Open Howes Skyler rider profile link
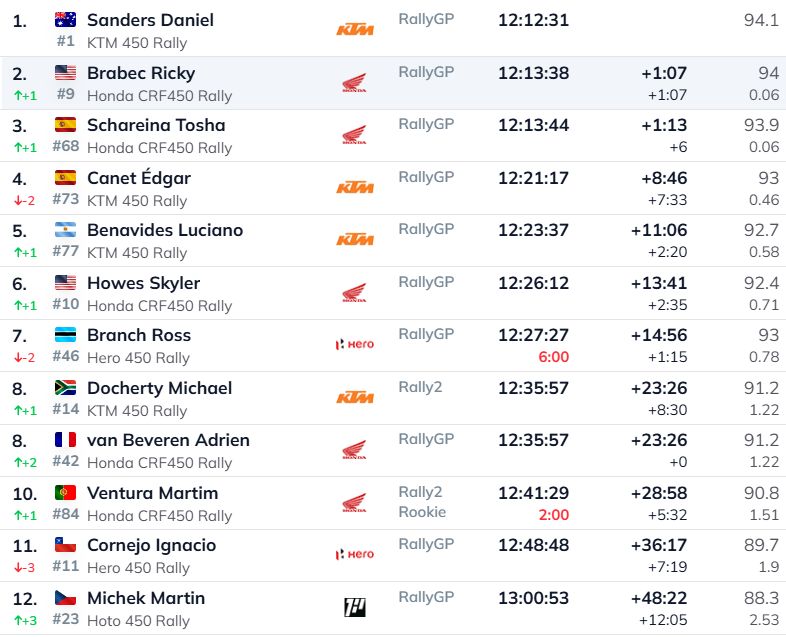The image size is (786, 637). pyautogui.click(x=143, y=283)
